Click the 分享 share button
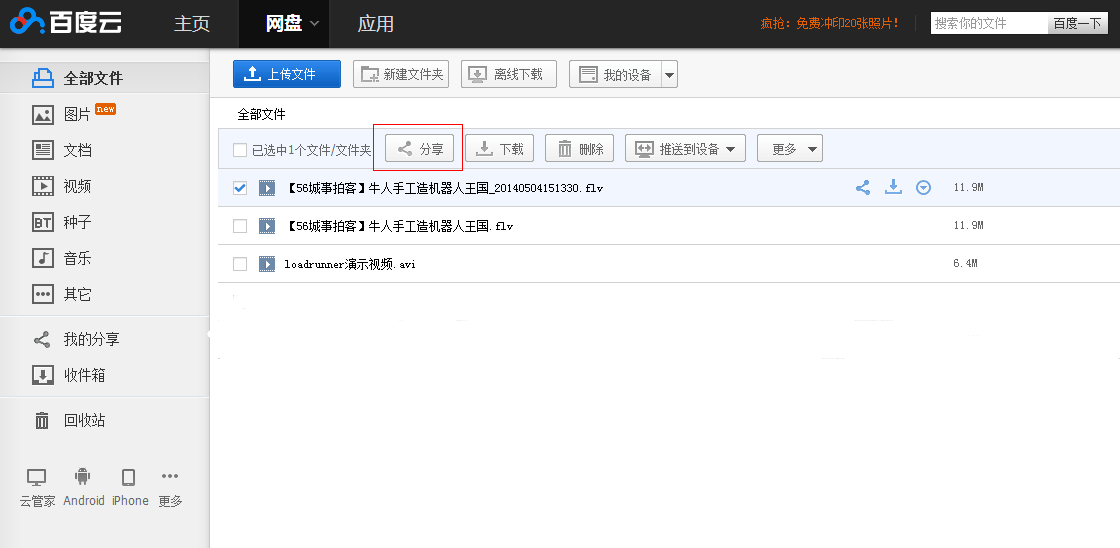The width and height of the screenshot is (1120, 548). [420, 149]
